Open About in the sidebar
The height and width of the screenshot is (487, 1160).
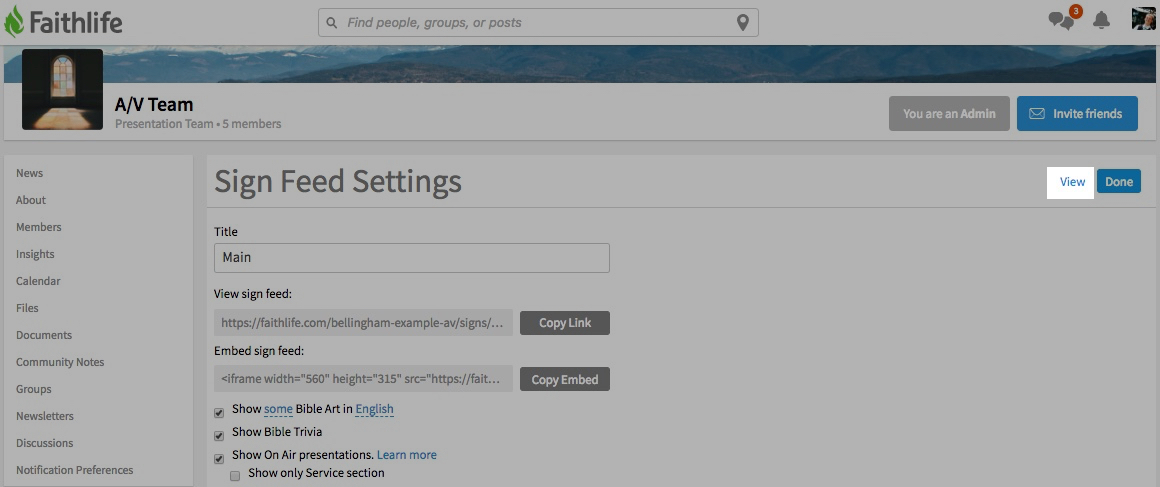coord(31,200)
